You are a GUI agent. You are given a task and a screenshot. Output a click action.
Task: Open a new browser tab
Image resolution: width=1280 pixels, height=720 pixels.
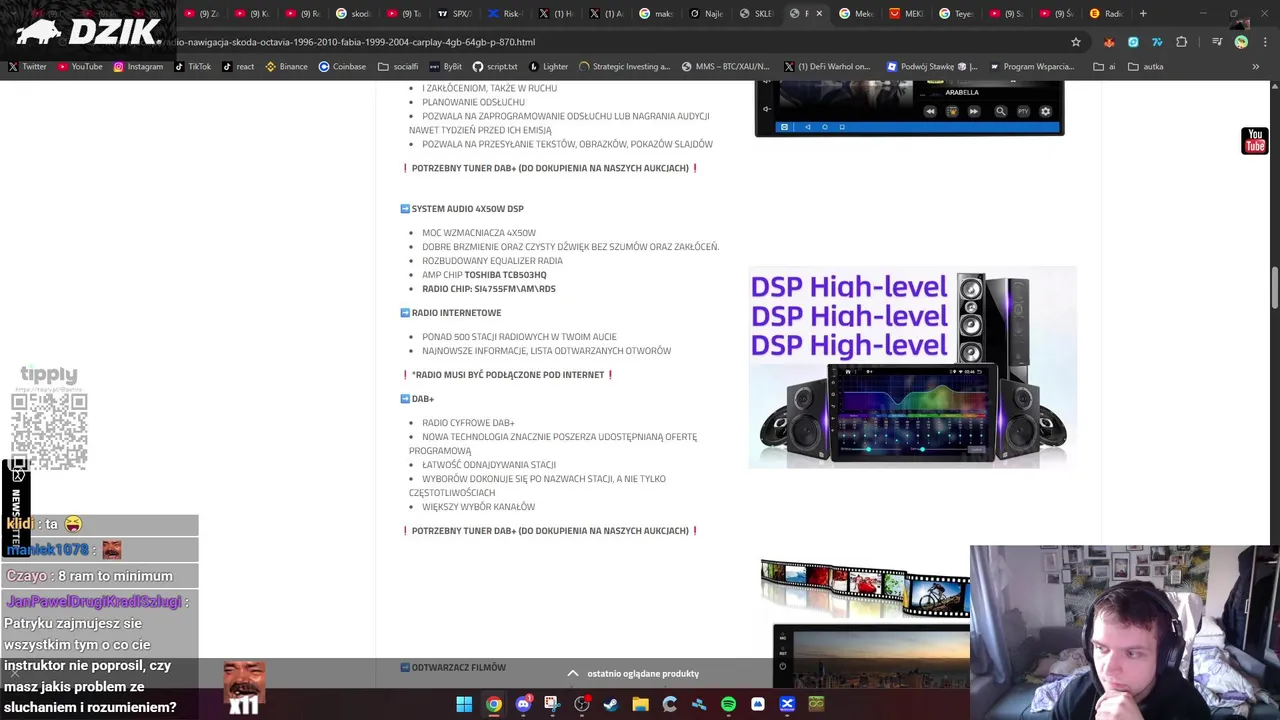coord(1143,14)
